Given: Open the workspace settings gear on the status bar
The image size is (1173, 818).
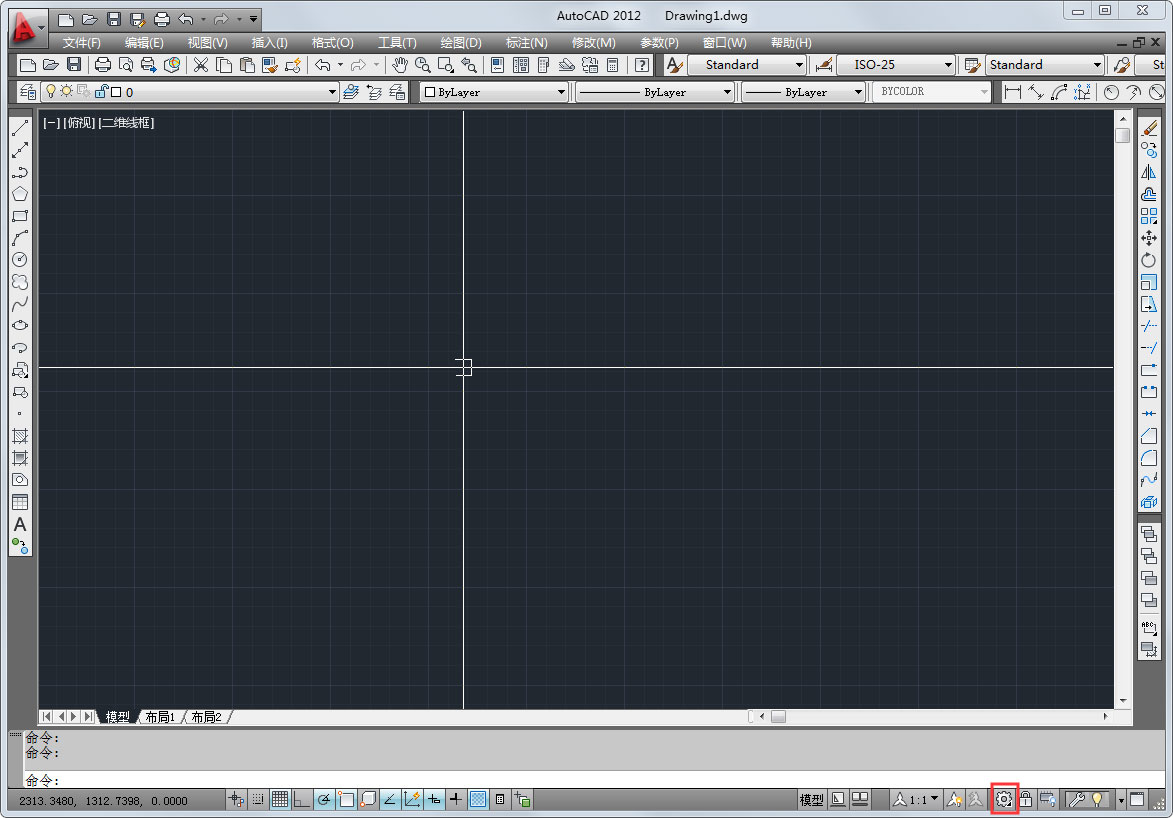Looking at the screenshot, I should (x=1004, y=799).
